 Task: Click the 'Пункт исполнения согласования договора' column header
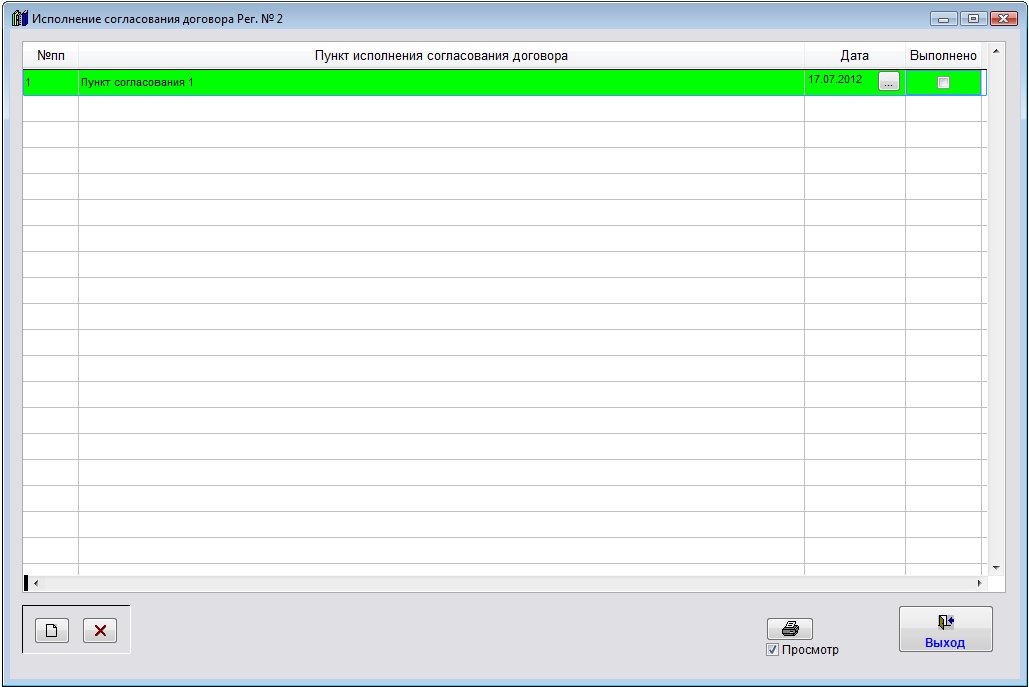tap(441, 56)
